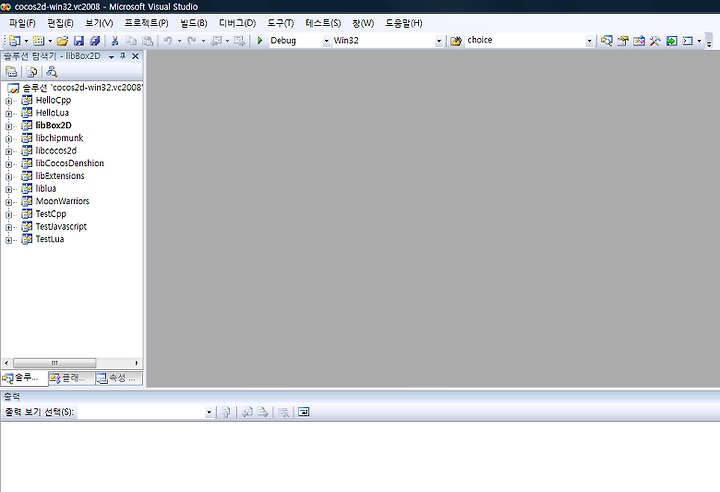720x492 pixels.
Task: Open the 디버그(D) menu
Action: [x=237, y=23]
